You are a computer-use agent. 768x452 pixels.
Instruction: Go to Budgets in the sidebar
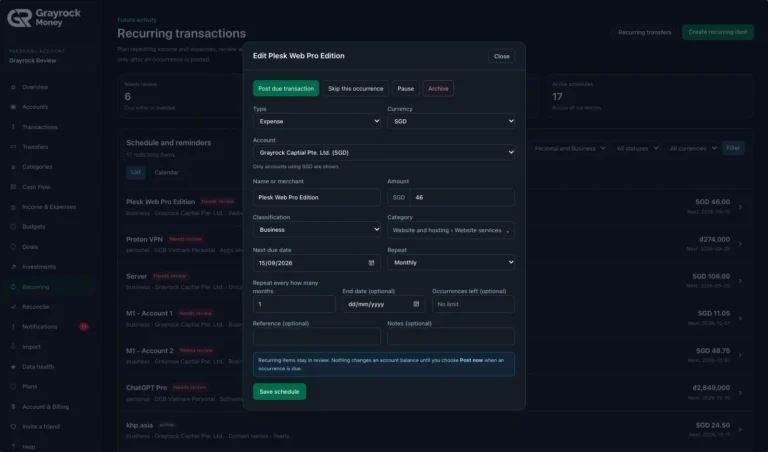[x=33, y=227]
